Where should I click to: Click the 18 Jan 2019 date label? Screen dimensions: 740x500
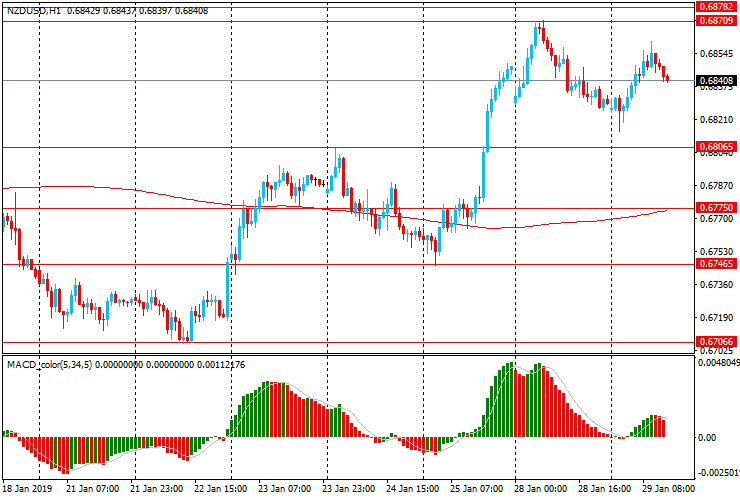pos(28,490)
